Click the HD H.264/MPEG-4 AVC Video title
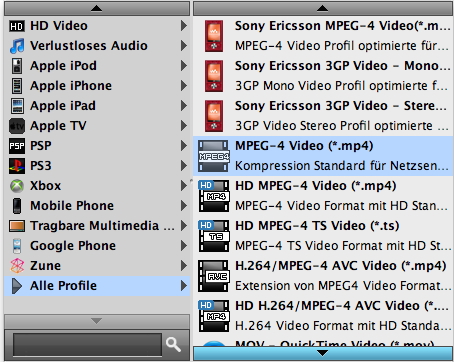Image resolution: width=454 pixels, height=362 pixels. tap(342, 306)
